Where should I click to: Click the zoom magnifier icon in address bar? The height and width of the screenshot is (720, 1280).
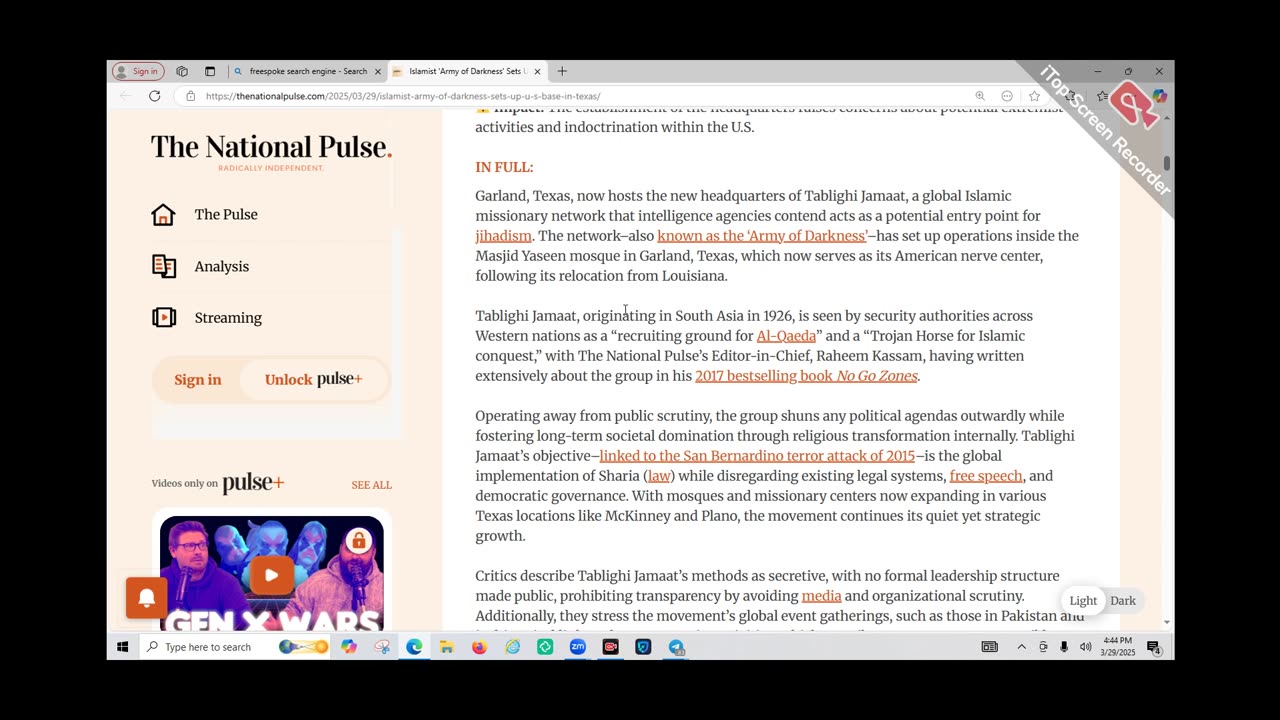980,96
